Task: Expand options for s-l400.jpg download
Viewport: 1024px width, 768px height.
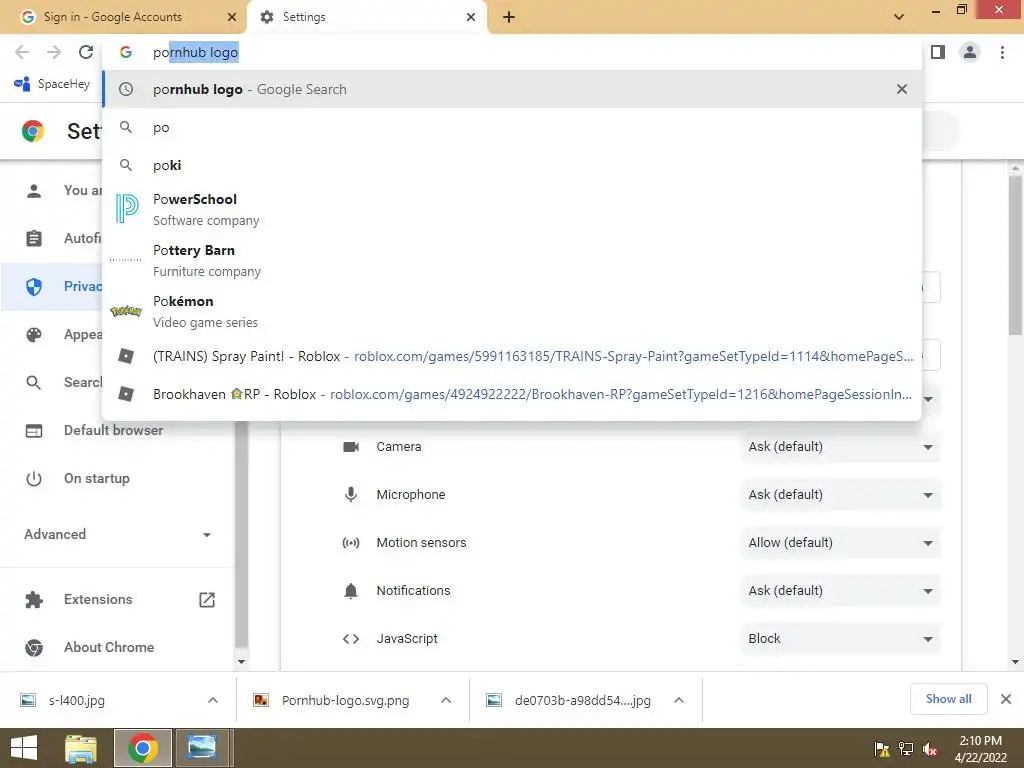Action: coord(213,700)
